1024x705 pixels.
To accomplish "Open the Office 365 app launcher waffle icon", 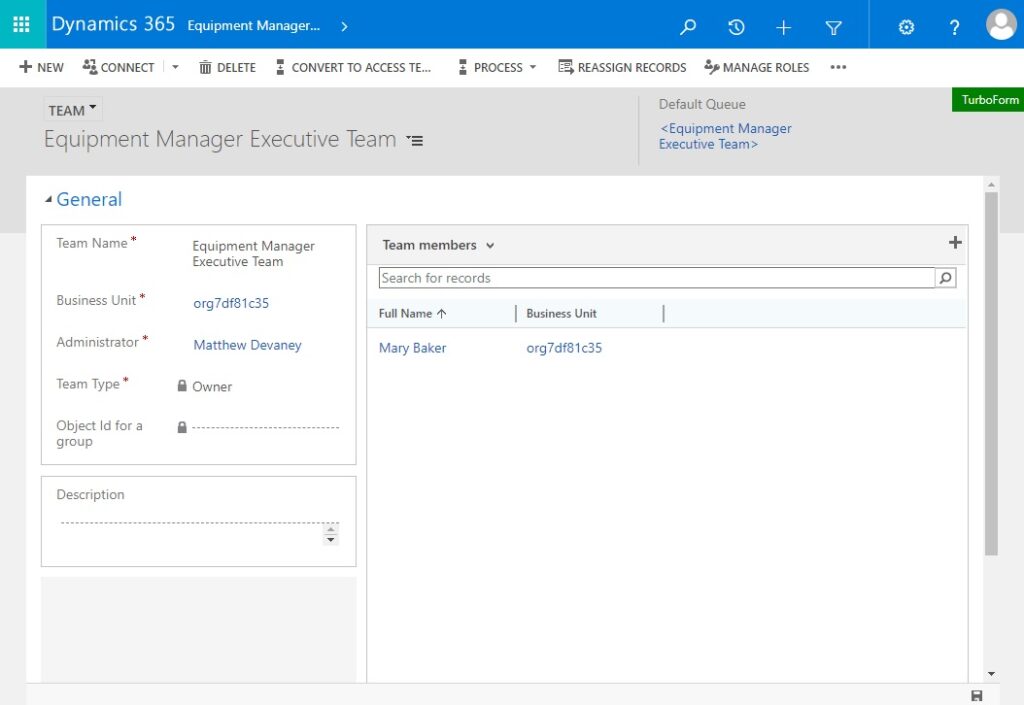I will coord(22,25).
